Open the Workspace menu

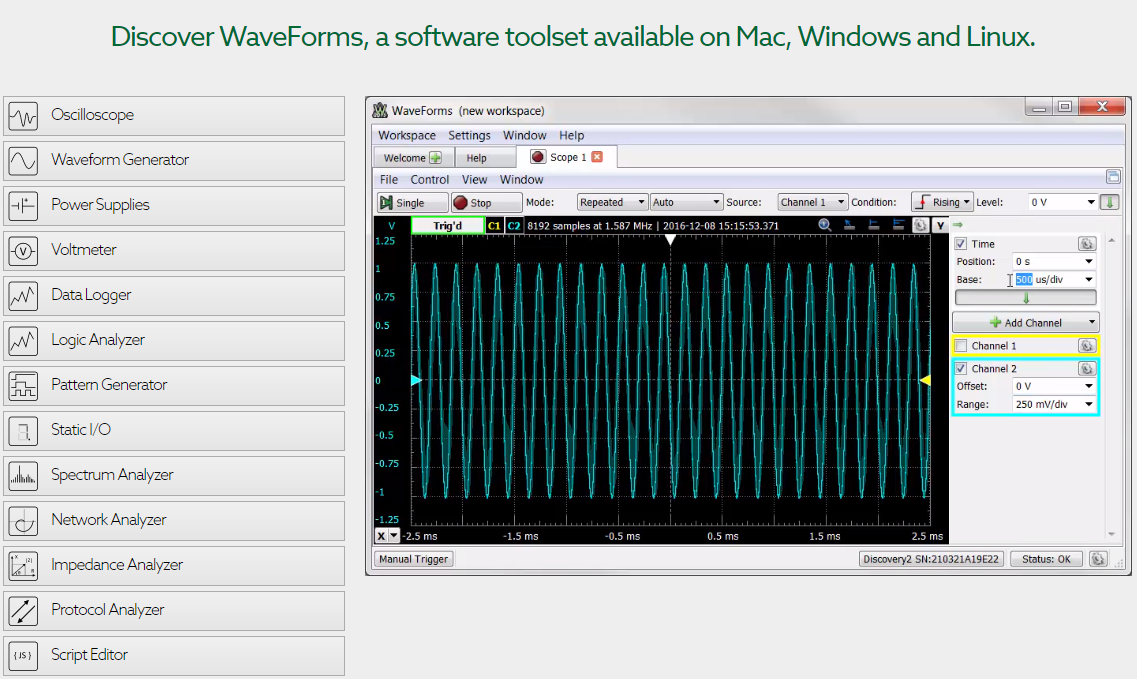pyautogui.click(x=407, y=136)
